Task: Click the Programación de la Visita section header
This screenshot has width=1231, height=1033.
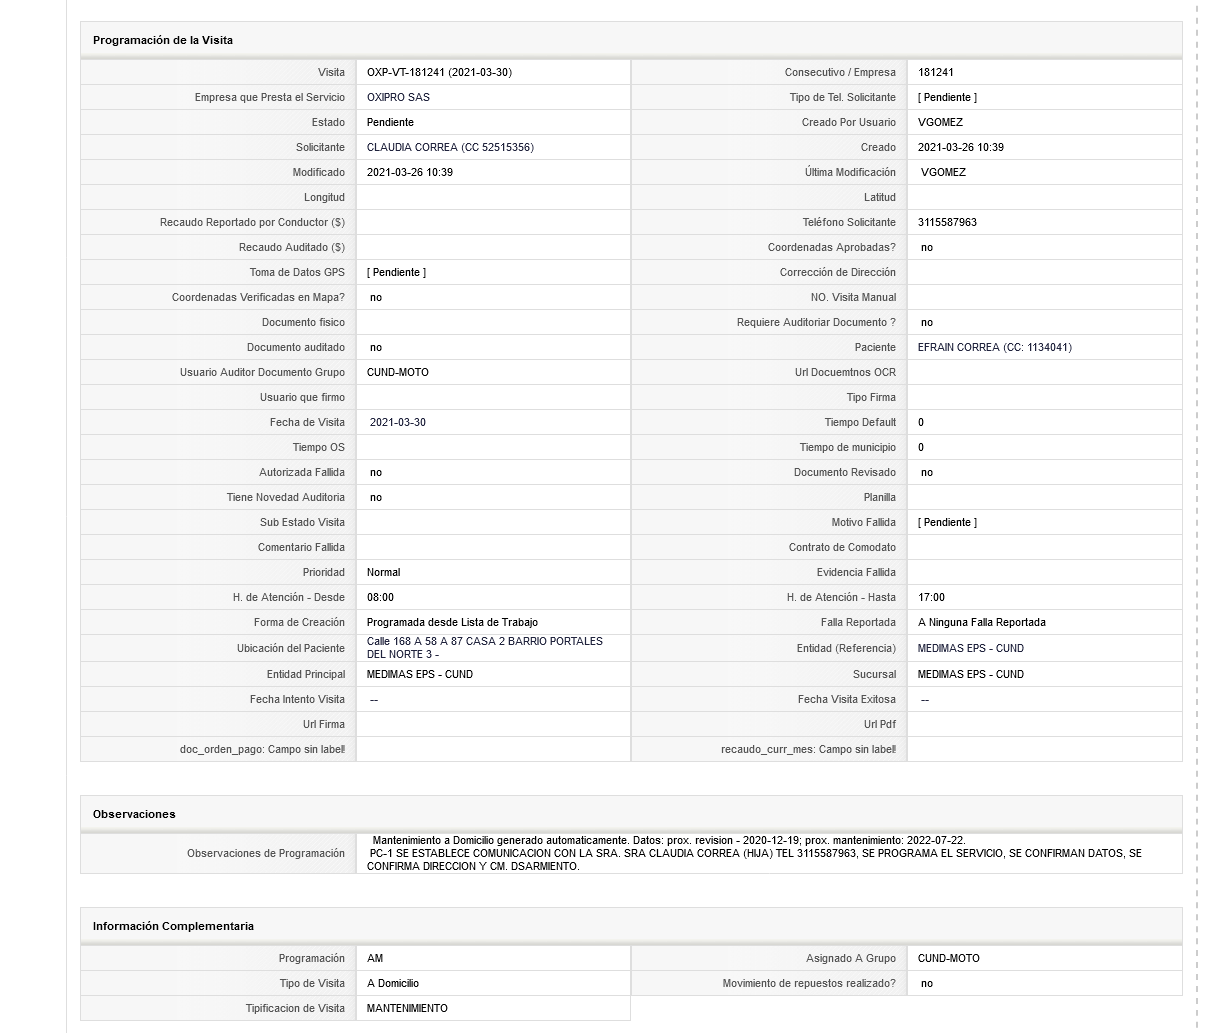Action: pyautogui.click(x=163, y=40)
